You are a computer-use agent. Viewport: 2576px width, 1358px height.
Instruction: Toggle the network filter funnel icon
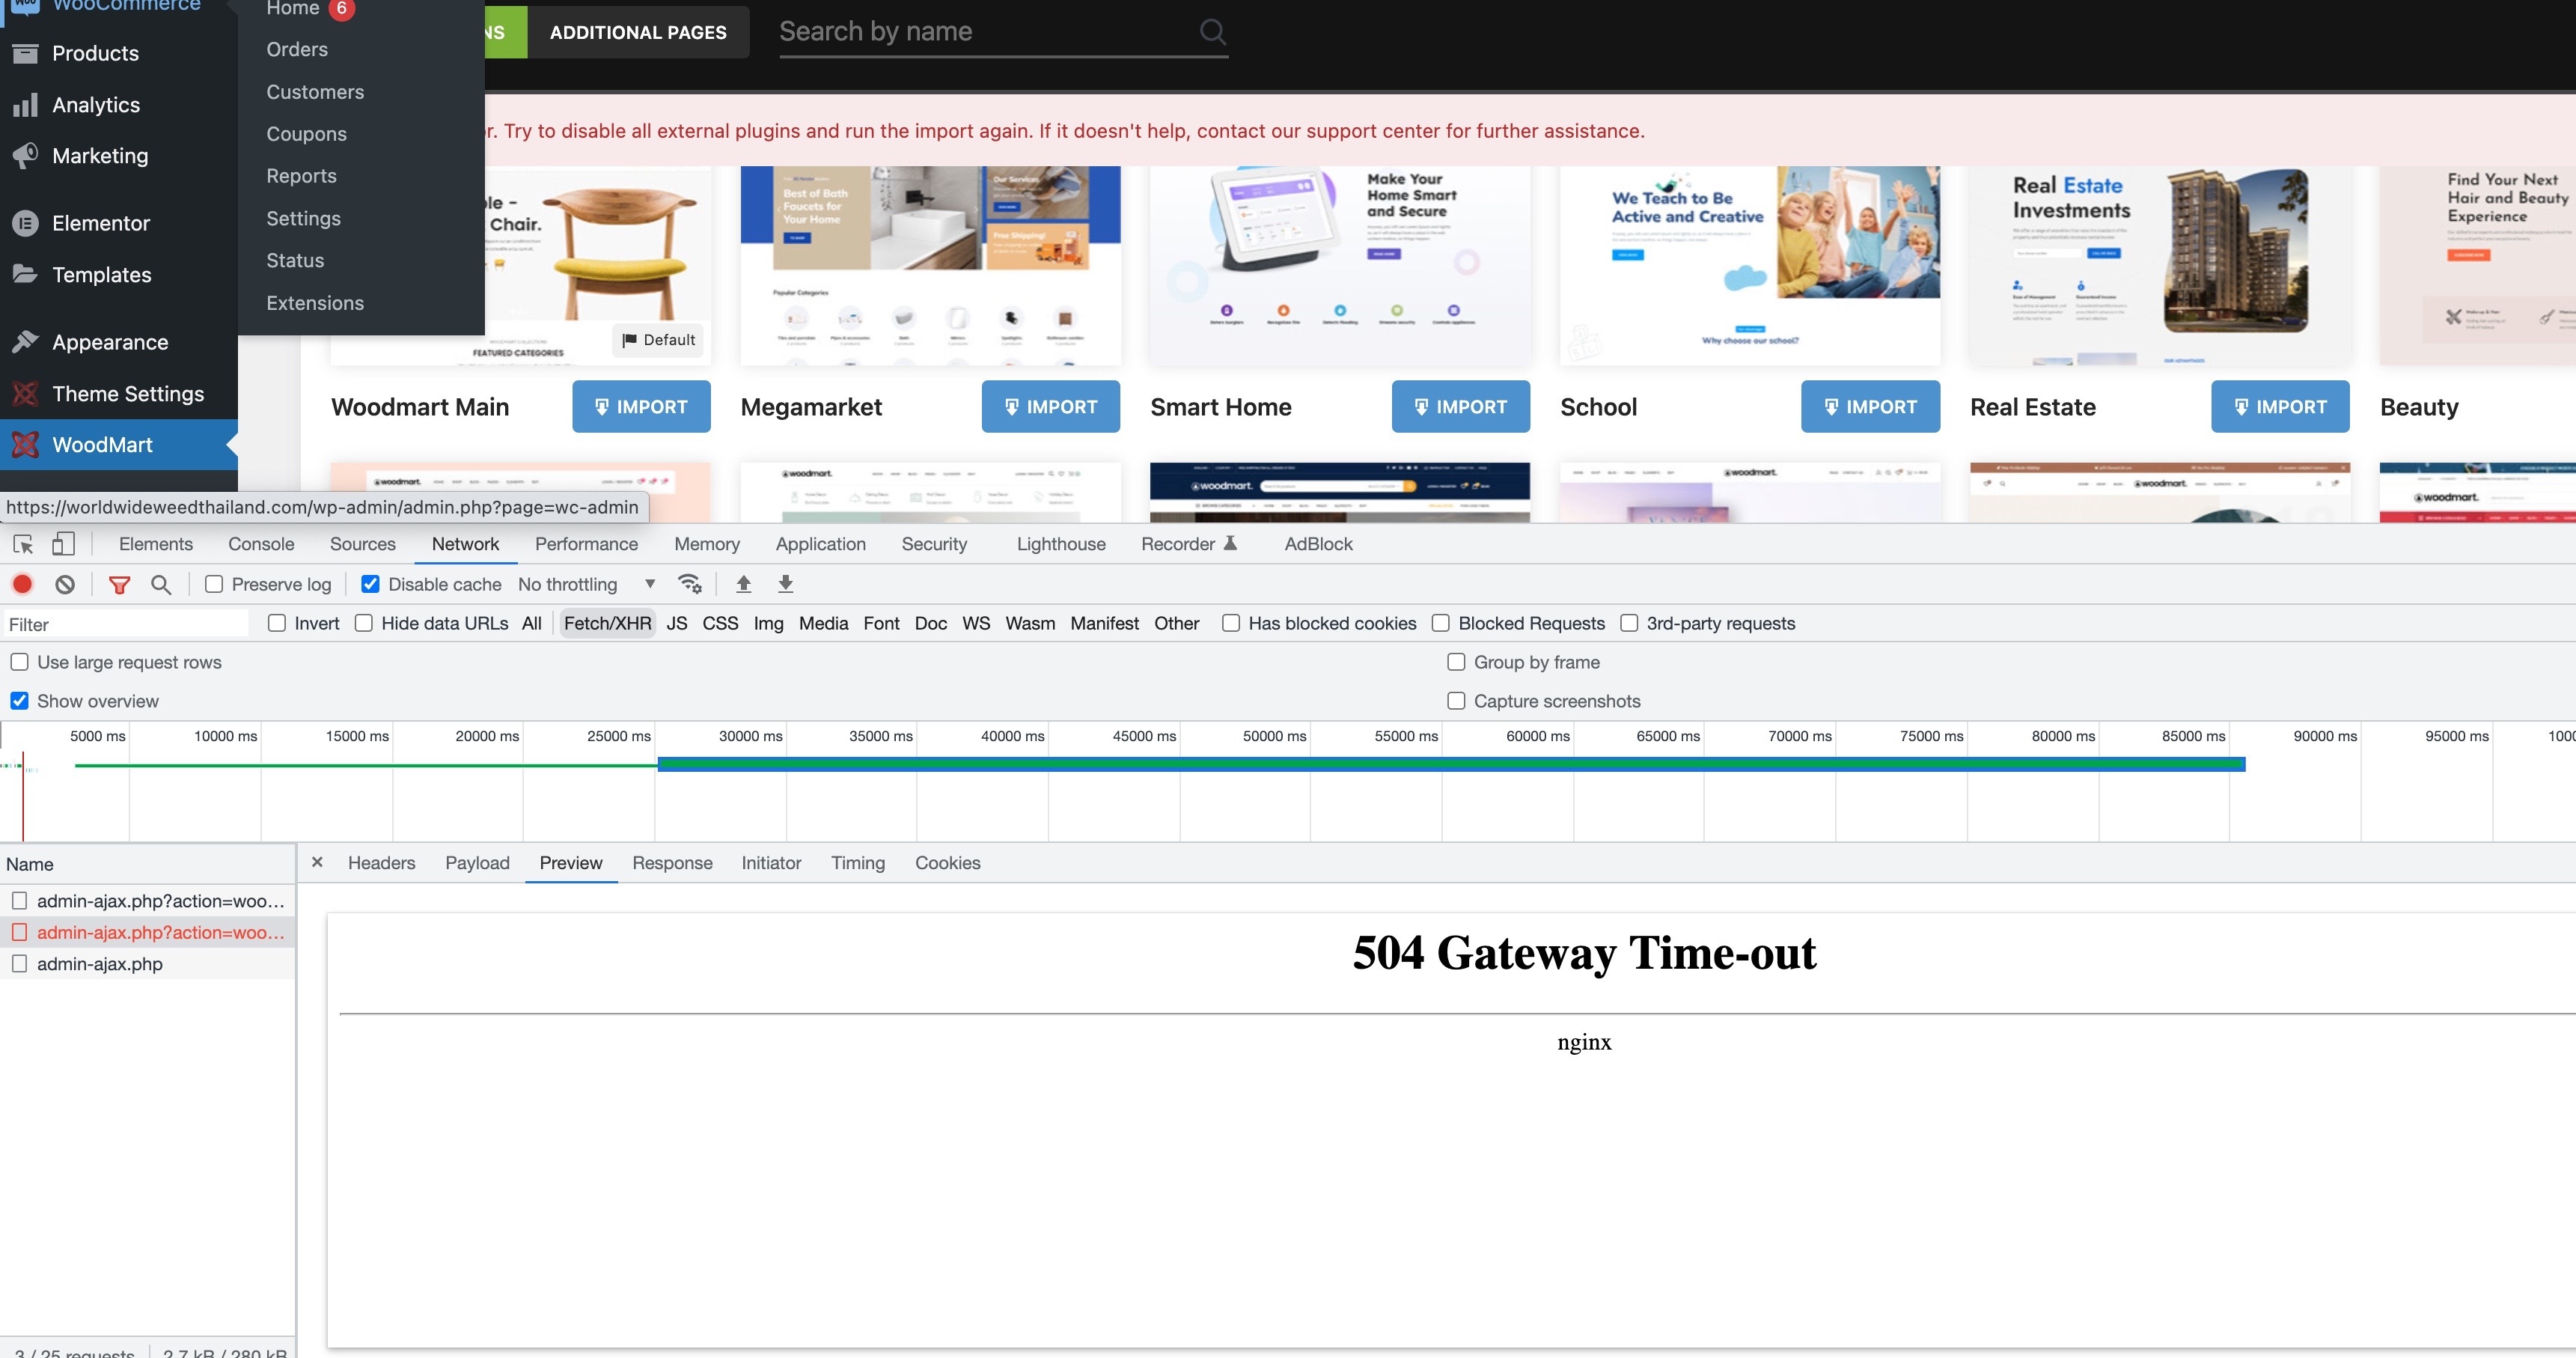(x=119, y=584)
